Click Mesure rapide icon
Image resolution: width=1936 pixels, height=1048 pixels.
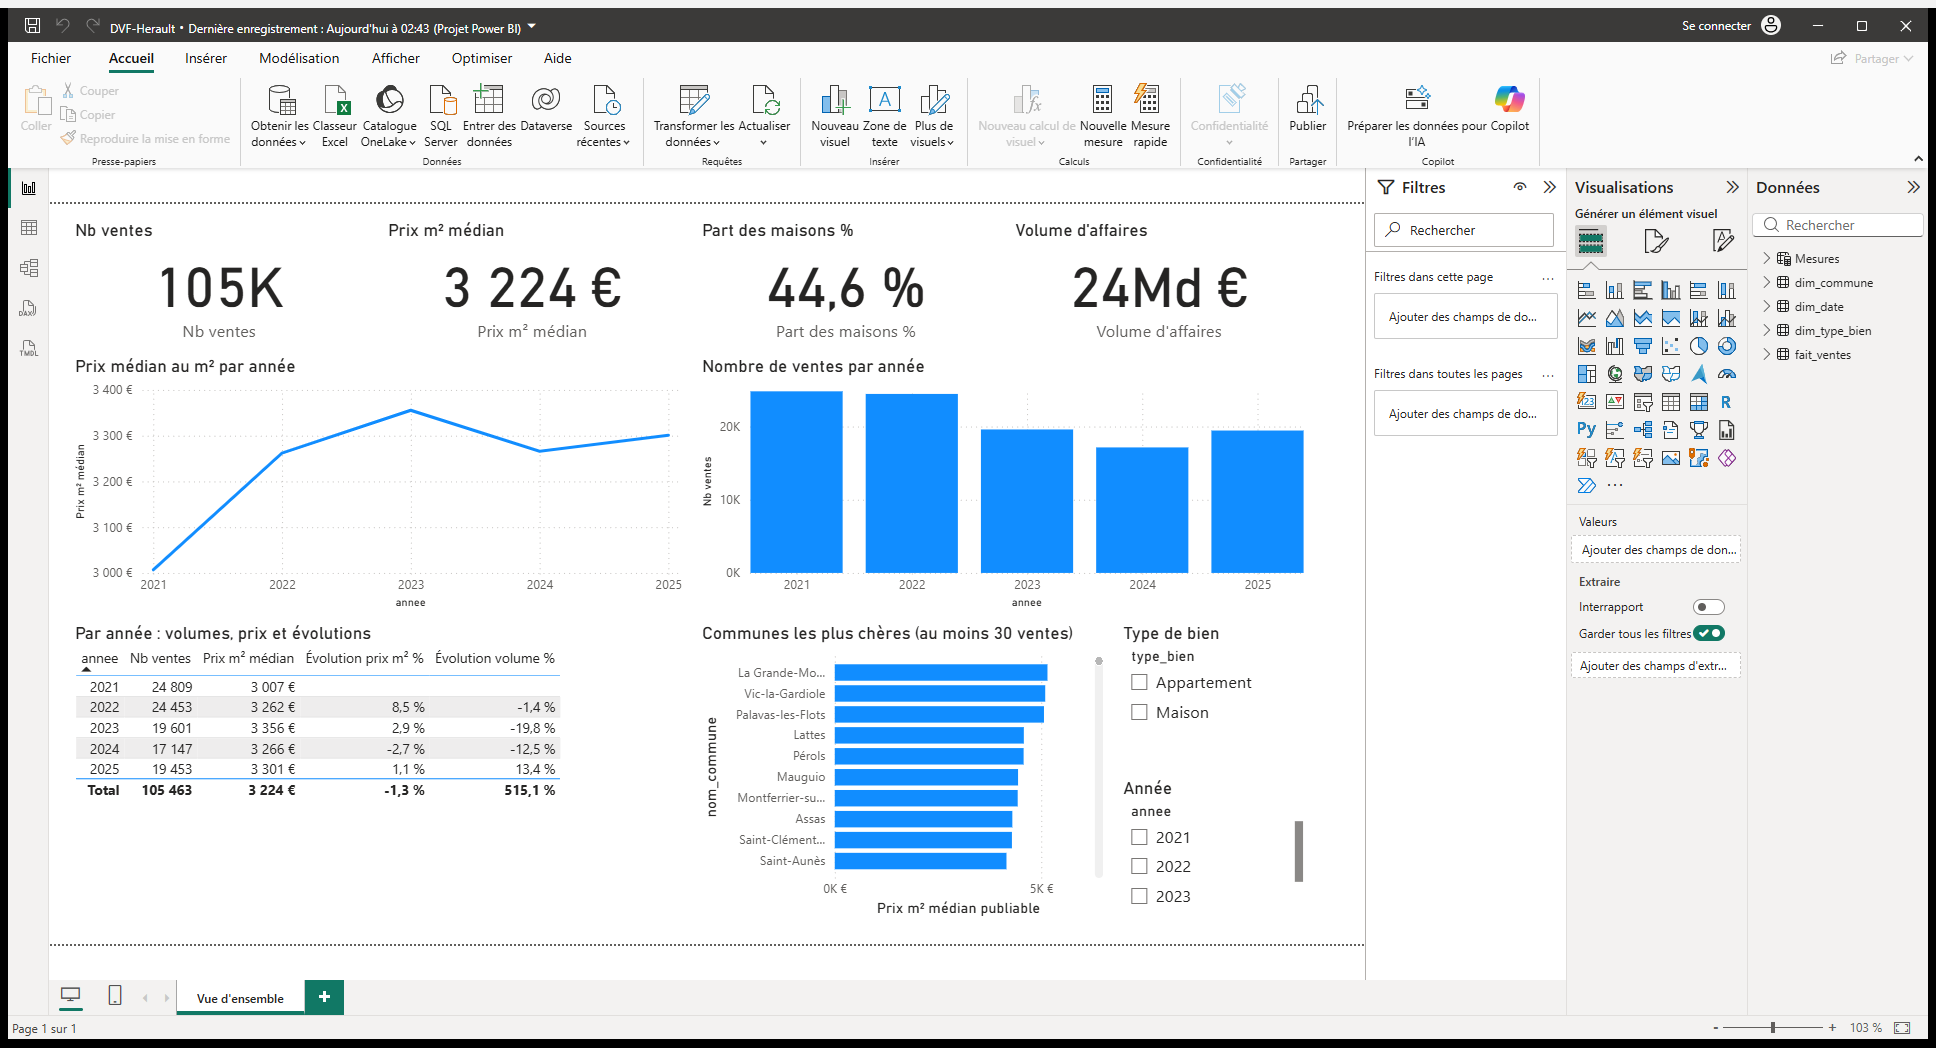click(1150, 116)
